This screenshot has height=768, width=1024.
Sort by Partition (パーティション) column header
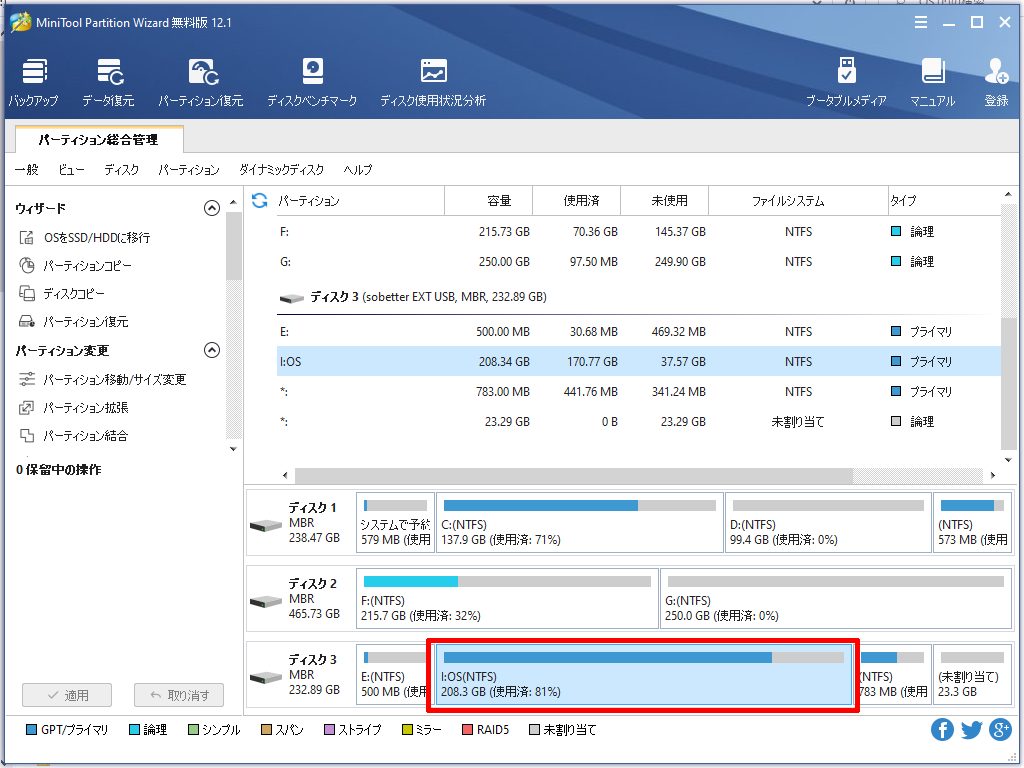359,200
